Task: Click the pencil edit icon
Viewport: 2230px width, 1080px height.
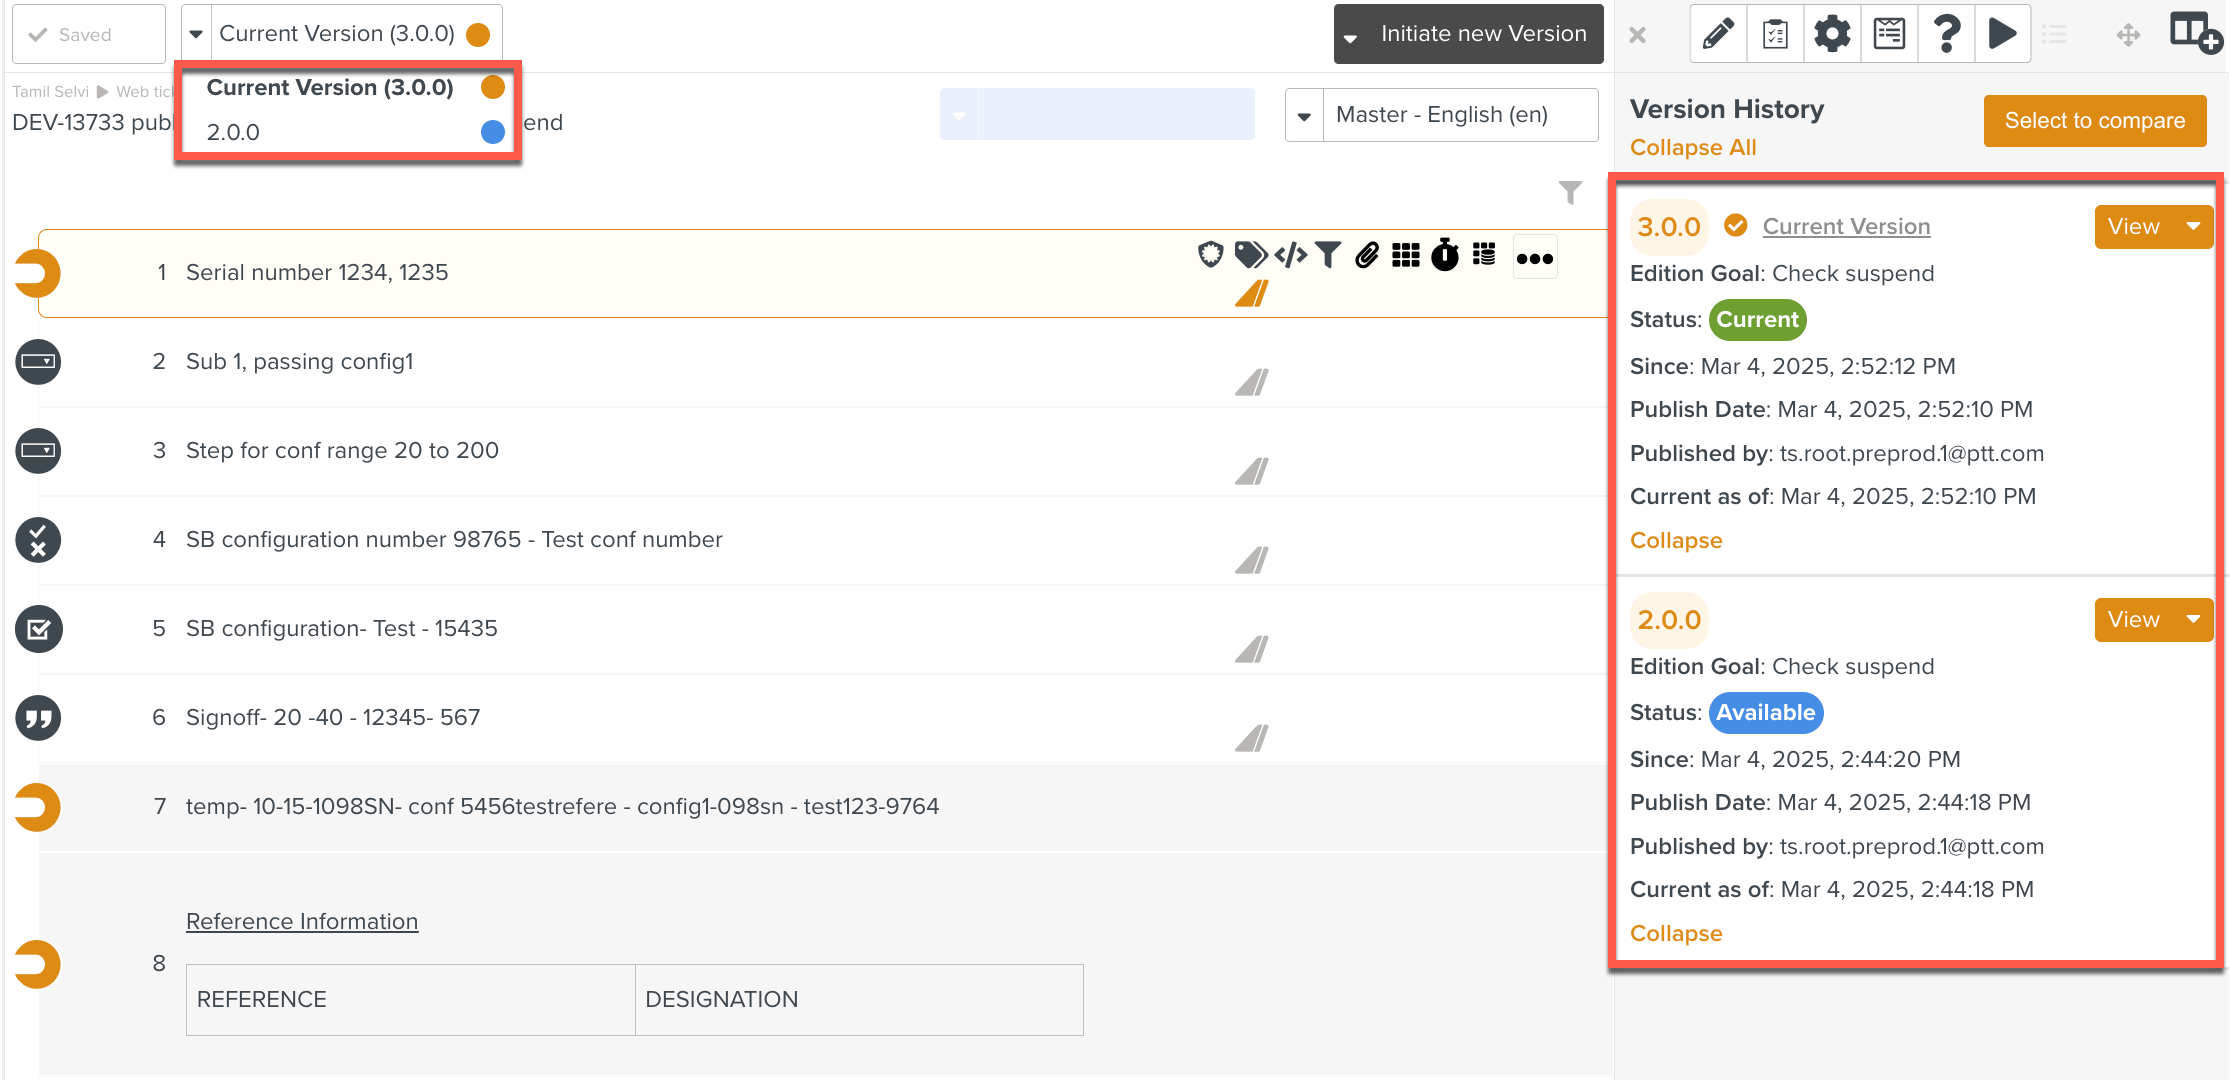Action: coord(1718,34)
